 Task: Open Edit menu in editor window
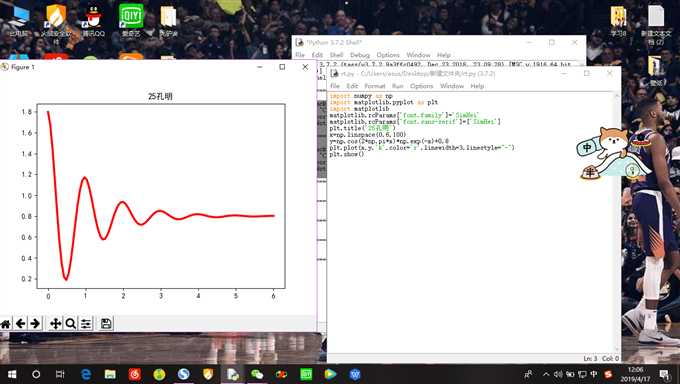click(x=352, y=86)
